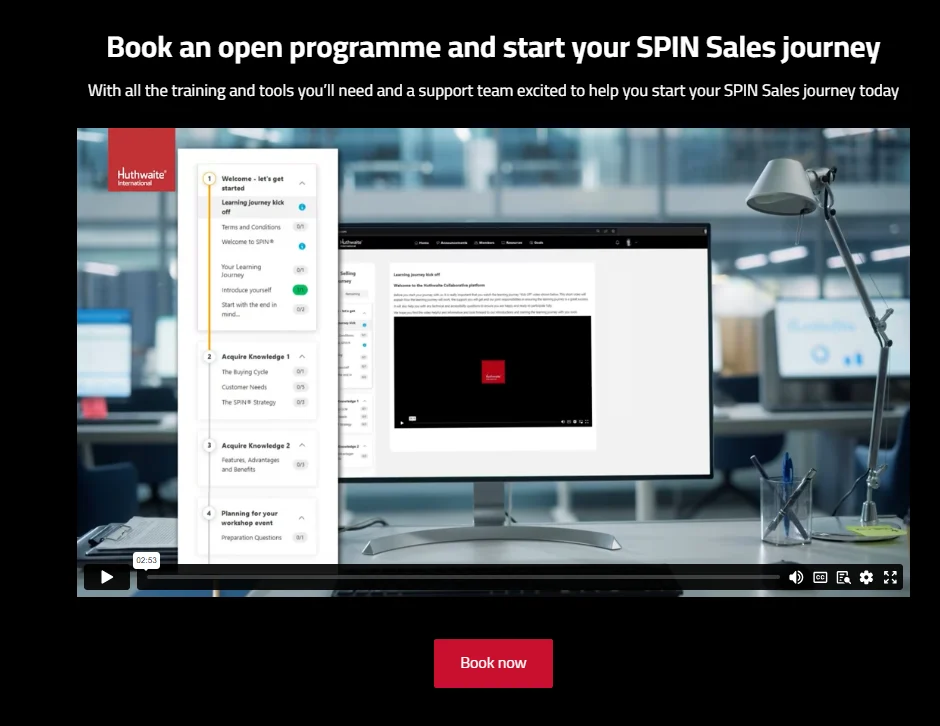Click the subtitle mentioning training and tools
The image size is (940, 726).
[493, 91]
